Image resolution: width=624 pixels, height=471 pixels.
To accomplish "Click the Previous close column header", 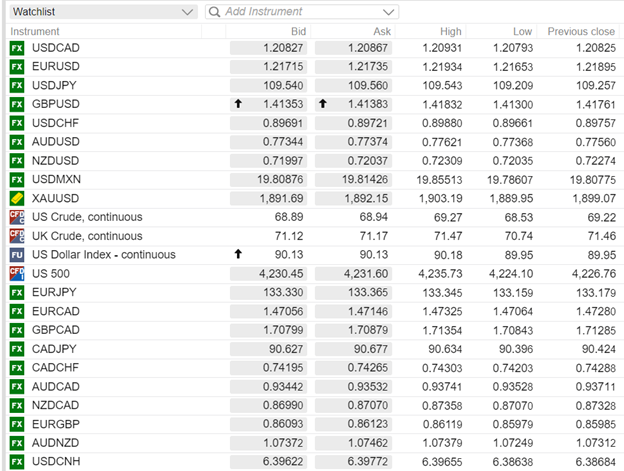I will tap(579, 32).
